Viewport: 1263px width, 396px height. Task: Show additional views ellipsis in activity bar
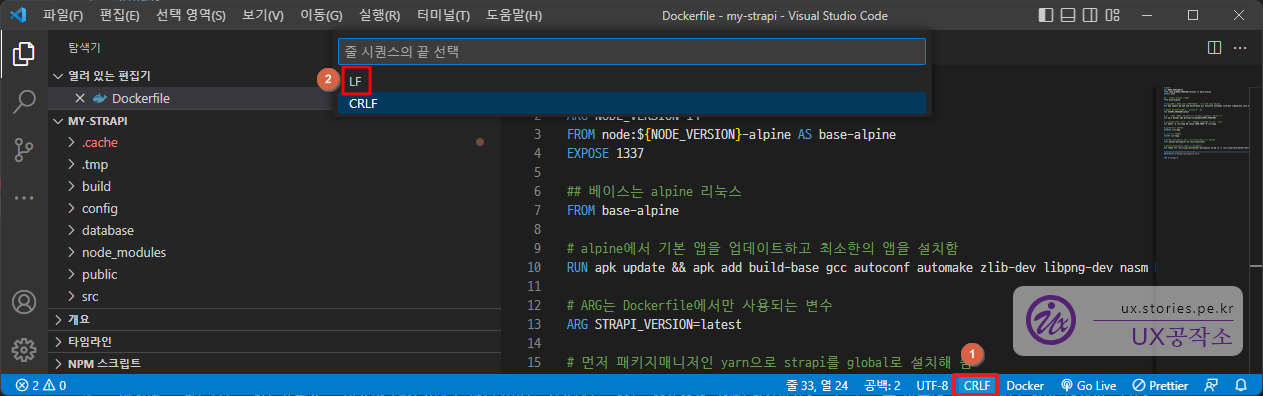pyautogui.click(x=24, y=197)
